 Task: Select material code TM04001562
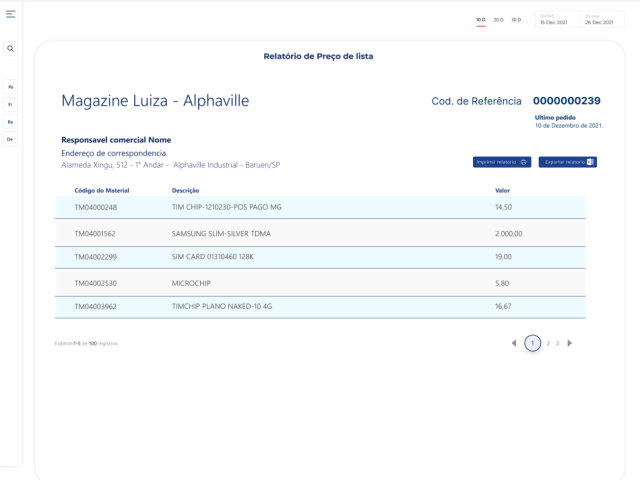click(95, 234)
